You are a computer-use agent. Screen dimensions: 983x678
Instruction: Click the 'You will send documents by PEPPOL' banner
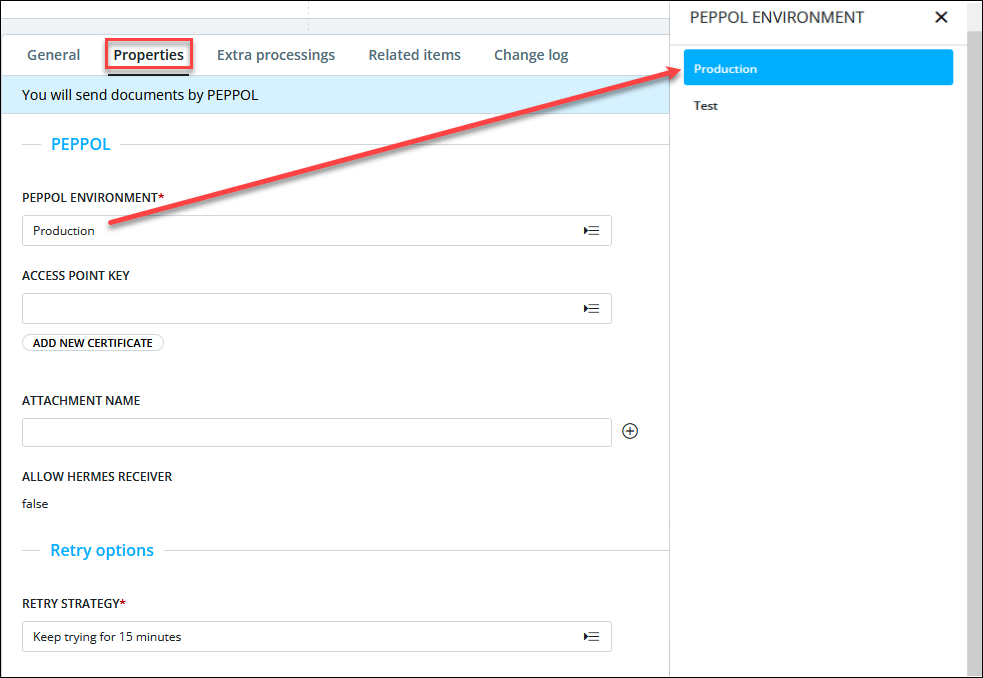coord(335,95)
